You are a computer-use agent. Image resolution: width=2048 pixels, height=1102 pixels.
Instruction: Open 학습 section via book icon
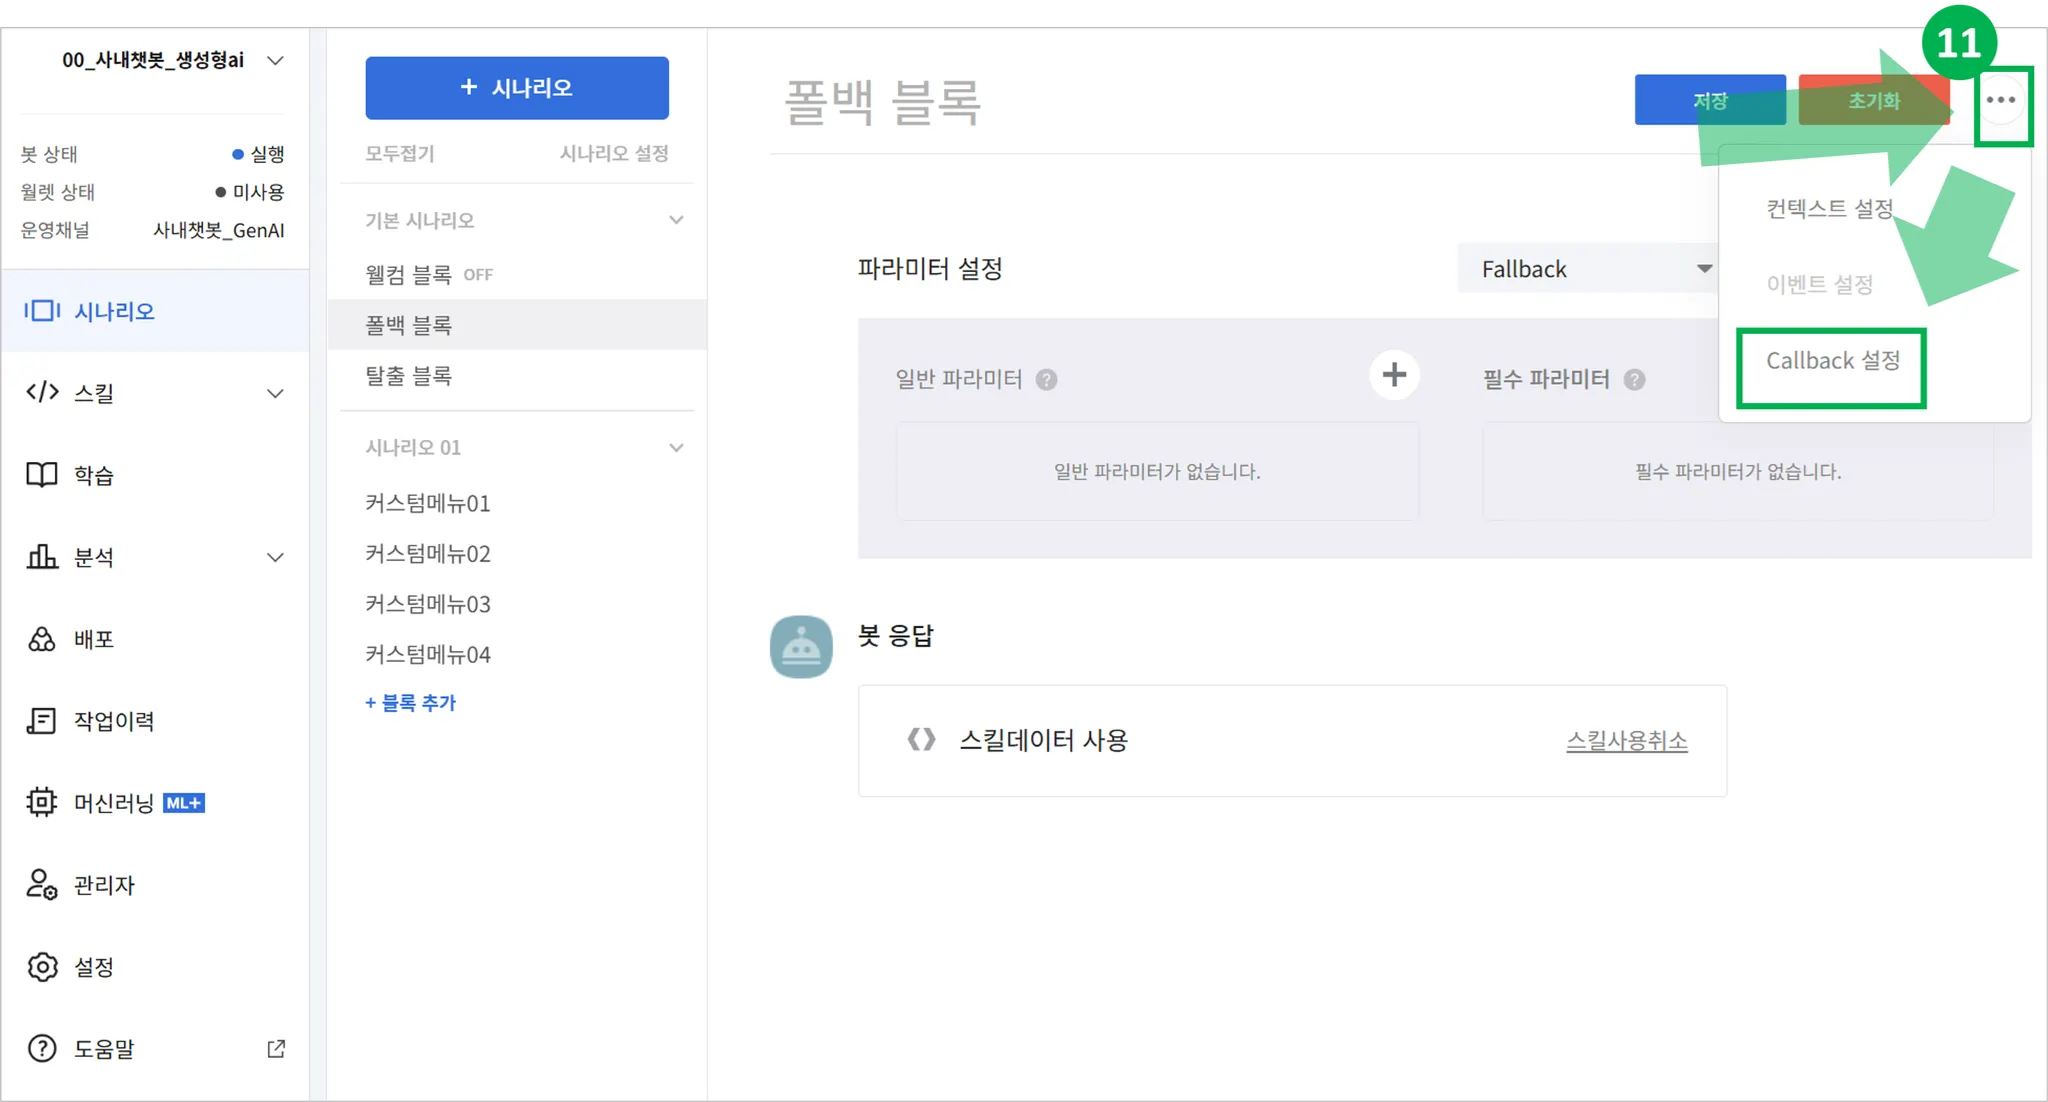coord(41,475)
